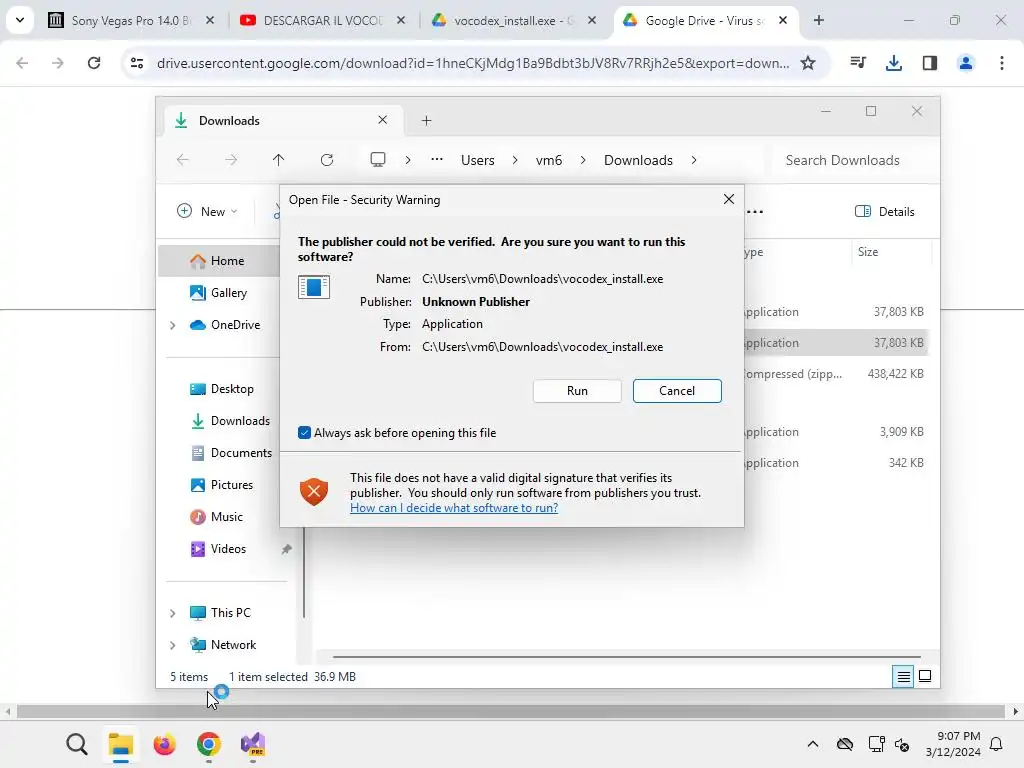1024x768 pixels.
Task: View site information icon in address bar
Action: click(137, 63)
